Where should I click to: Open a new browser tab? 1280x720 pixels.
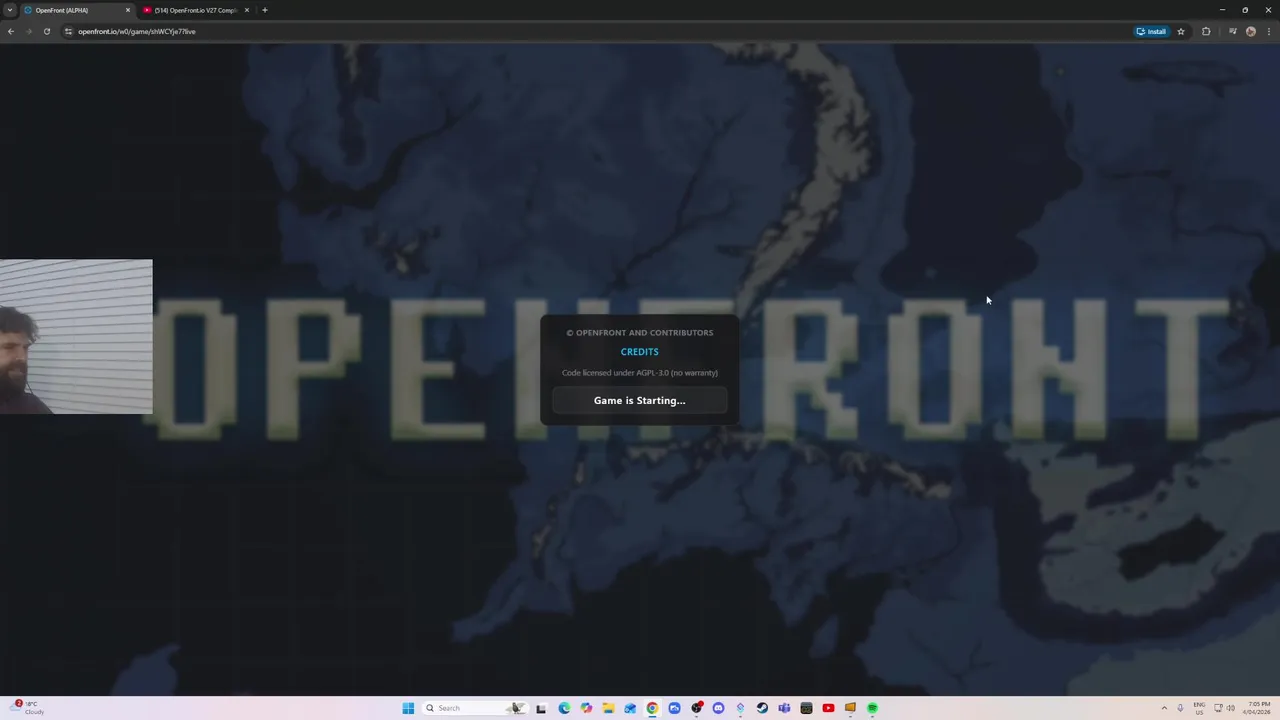tap(265, 10)
